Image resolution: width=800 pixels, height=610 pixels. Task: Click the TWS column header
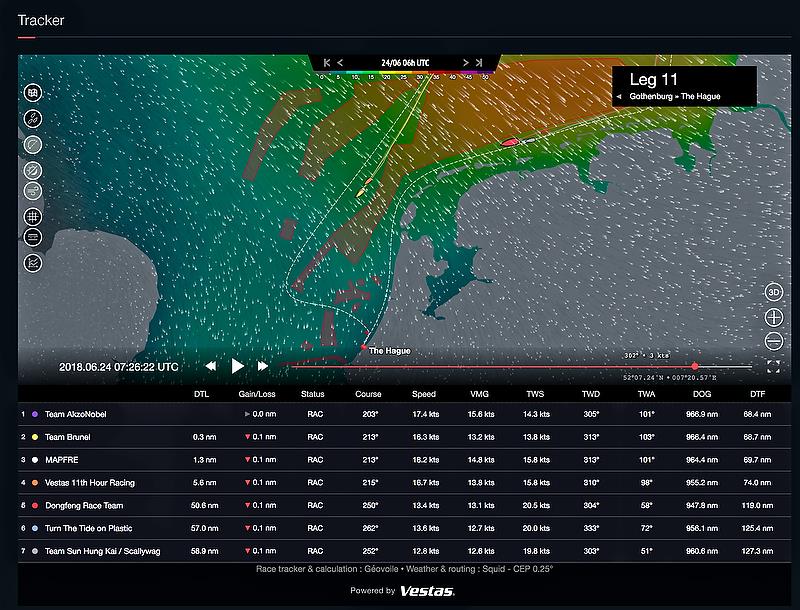535,394
